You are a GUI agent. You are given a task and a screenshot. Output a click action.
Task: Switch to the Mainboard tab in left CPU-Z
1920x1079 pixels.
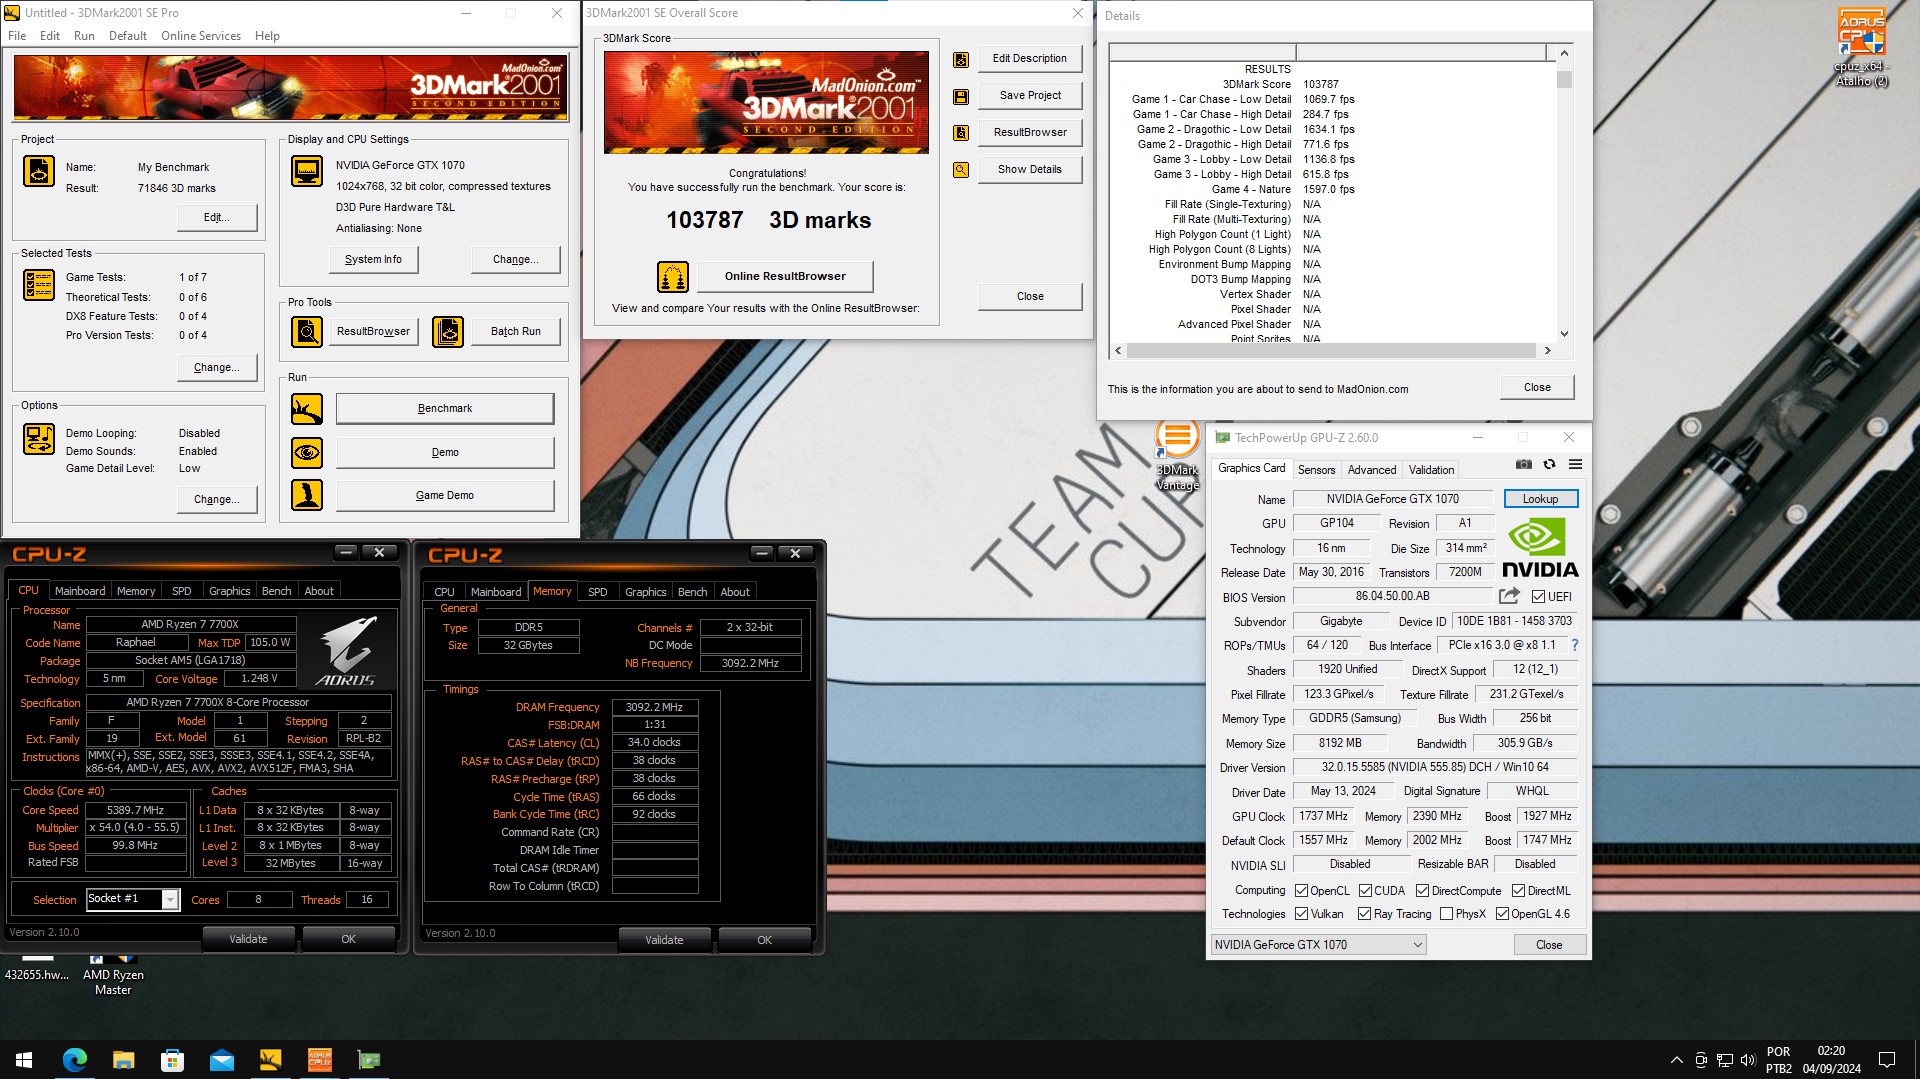click(80, 592)
